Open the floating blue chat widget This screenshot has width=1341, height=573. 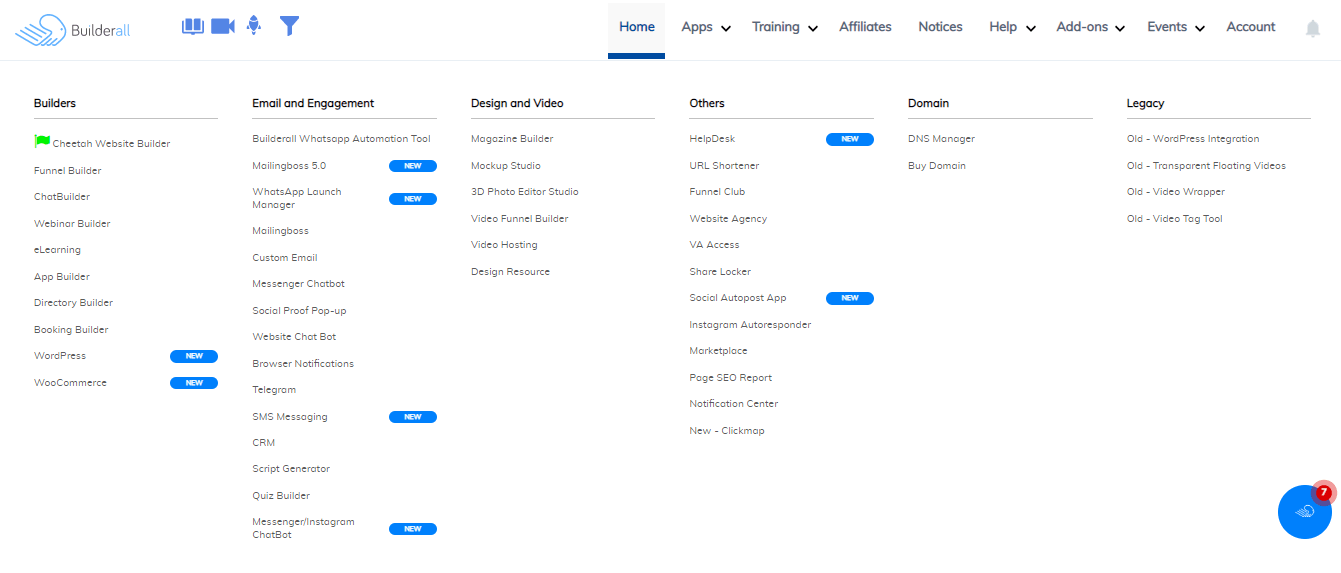[1304, 512]
